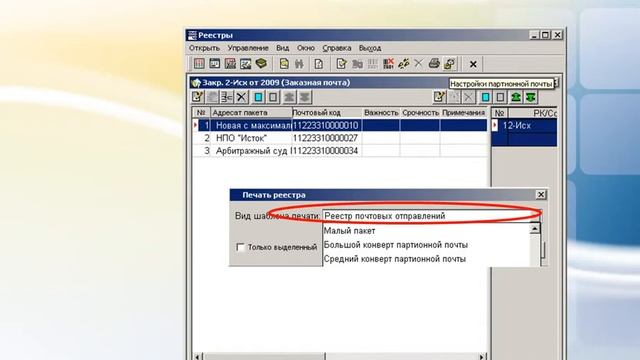Click the gray move-down arrow above recipient list
640x360 pixels.
coord(305,97)
